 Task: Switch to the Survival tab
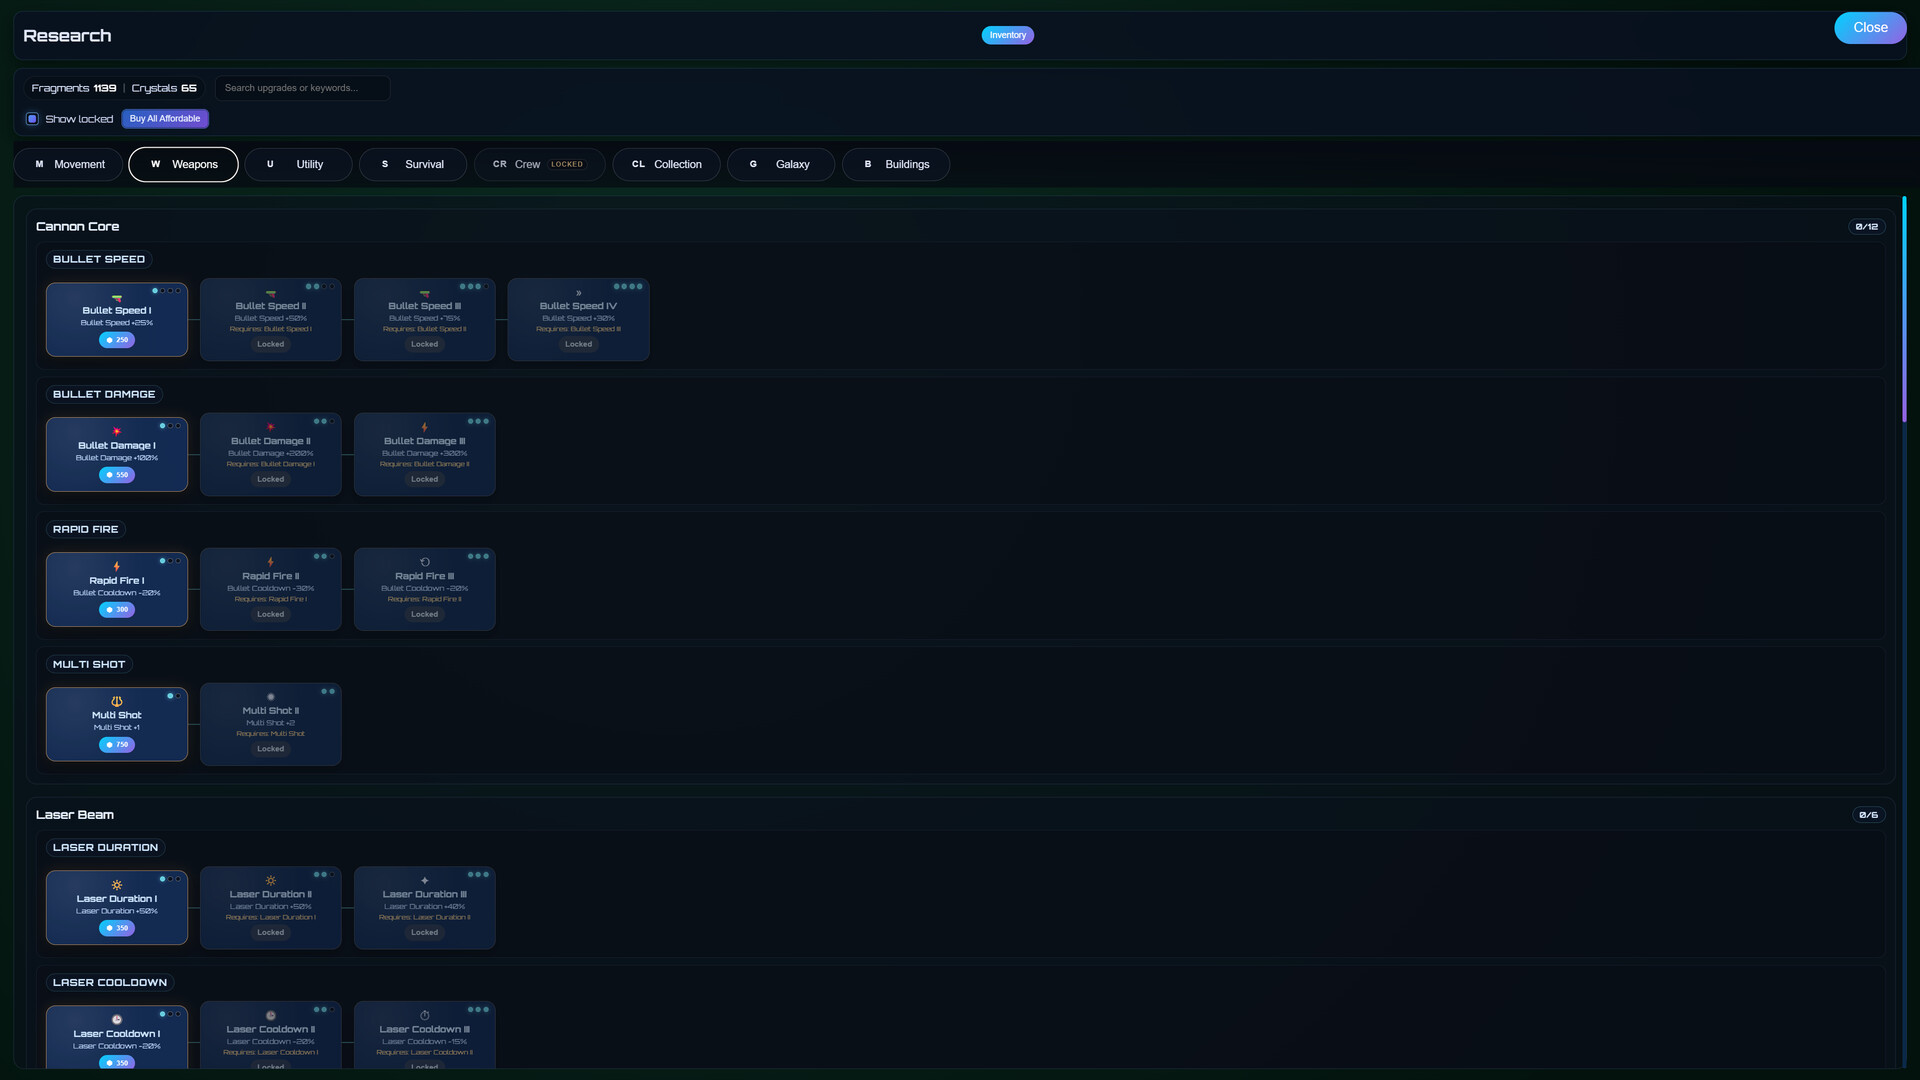click(x=412, y=164)
